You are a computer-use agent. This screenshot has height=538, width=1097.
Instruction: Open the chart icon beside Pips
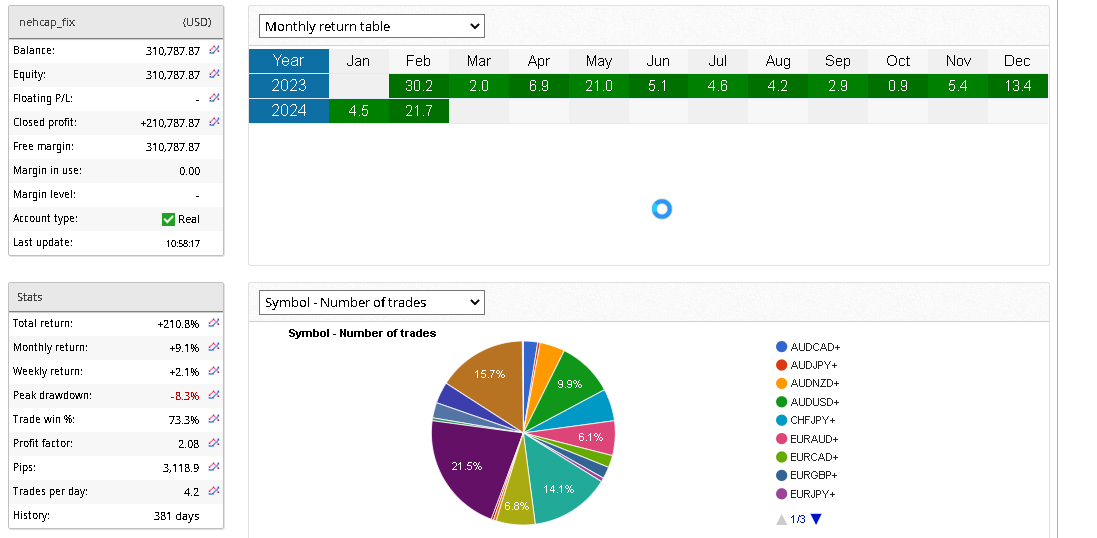(x=214, y=467)
